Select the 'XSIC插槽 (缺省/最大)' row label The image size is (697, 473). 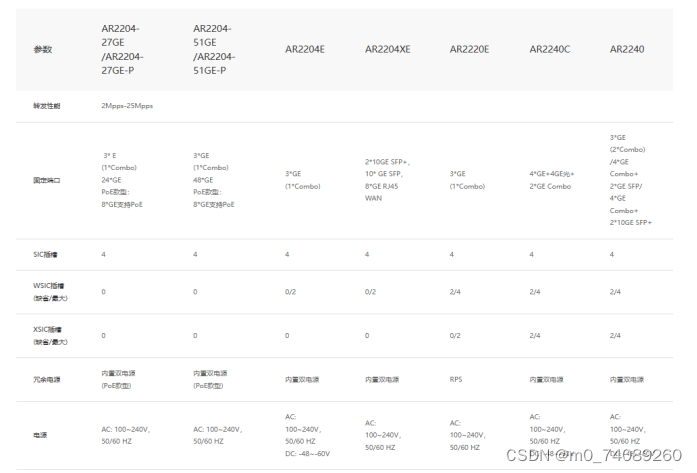(50, 336)
